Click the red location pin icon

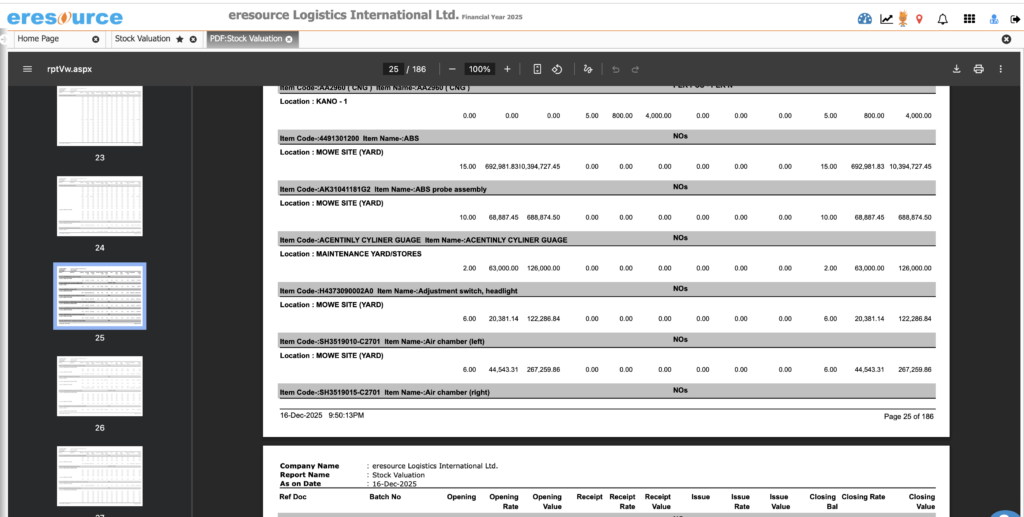pyautogui.click(x=918, y=18)
